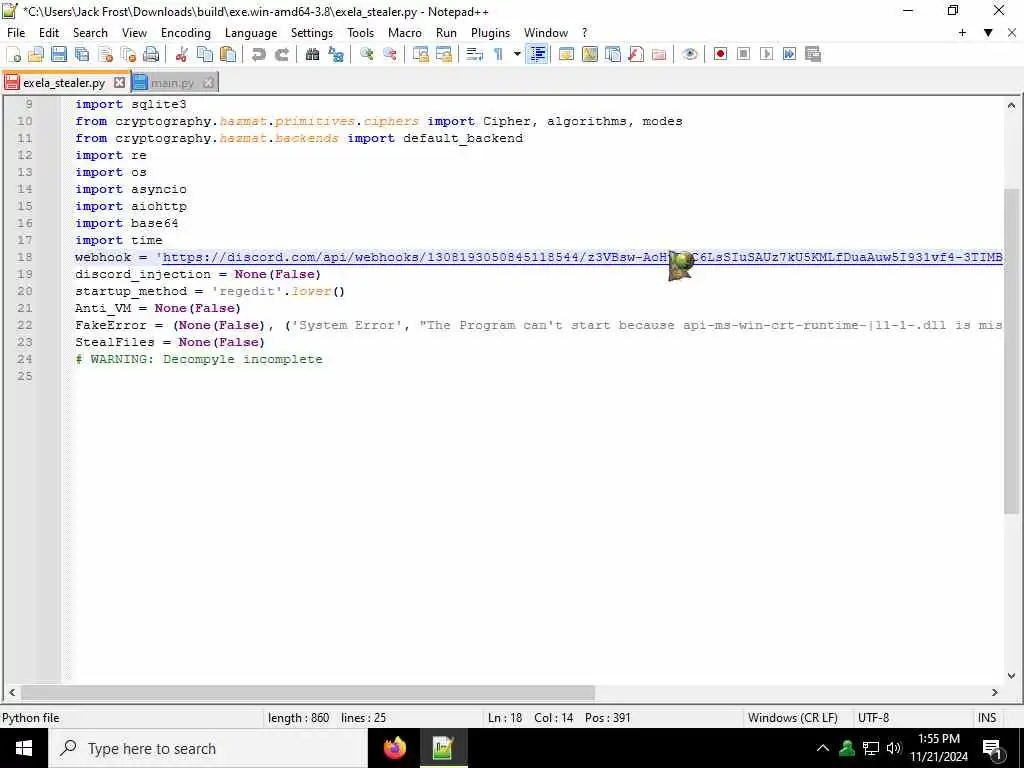
Task: Open the Define your language toolbar icon
Action: [x=566, y=54]
